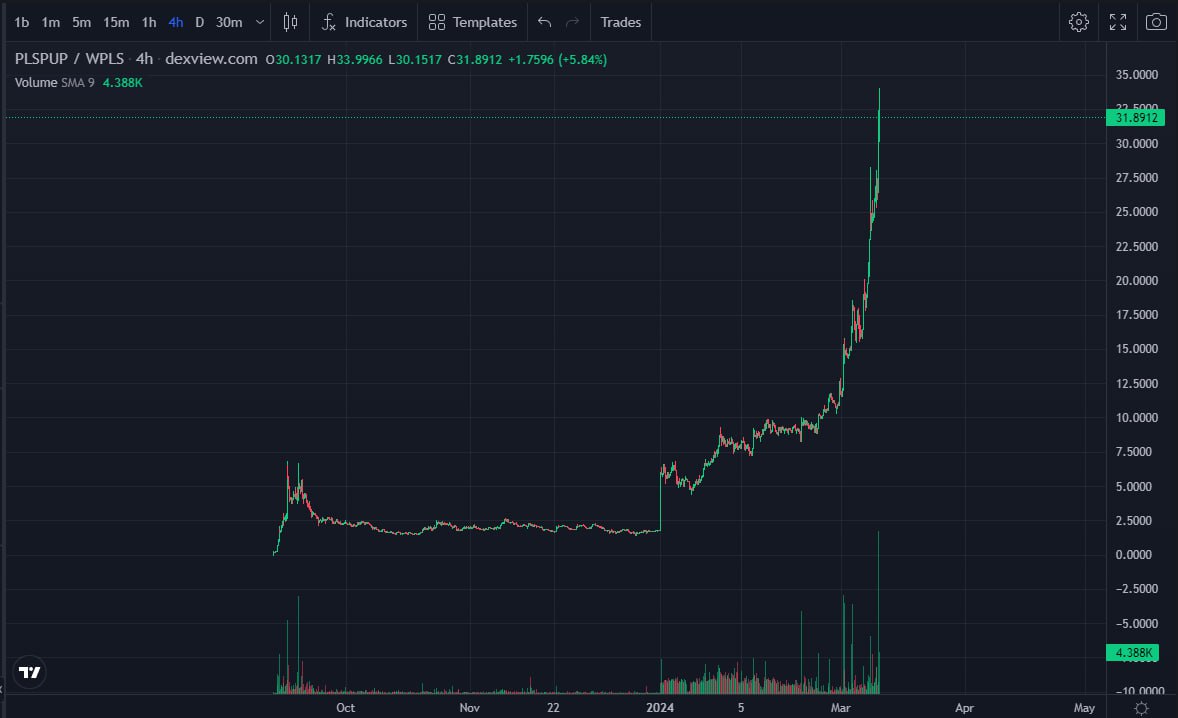Click the C31.8912 close value in header
Screen dimensions: 1178x718
(x=475, y=59)
